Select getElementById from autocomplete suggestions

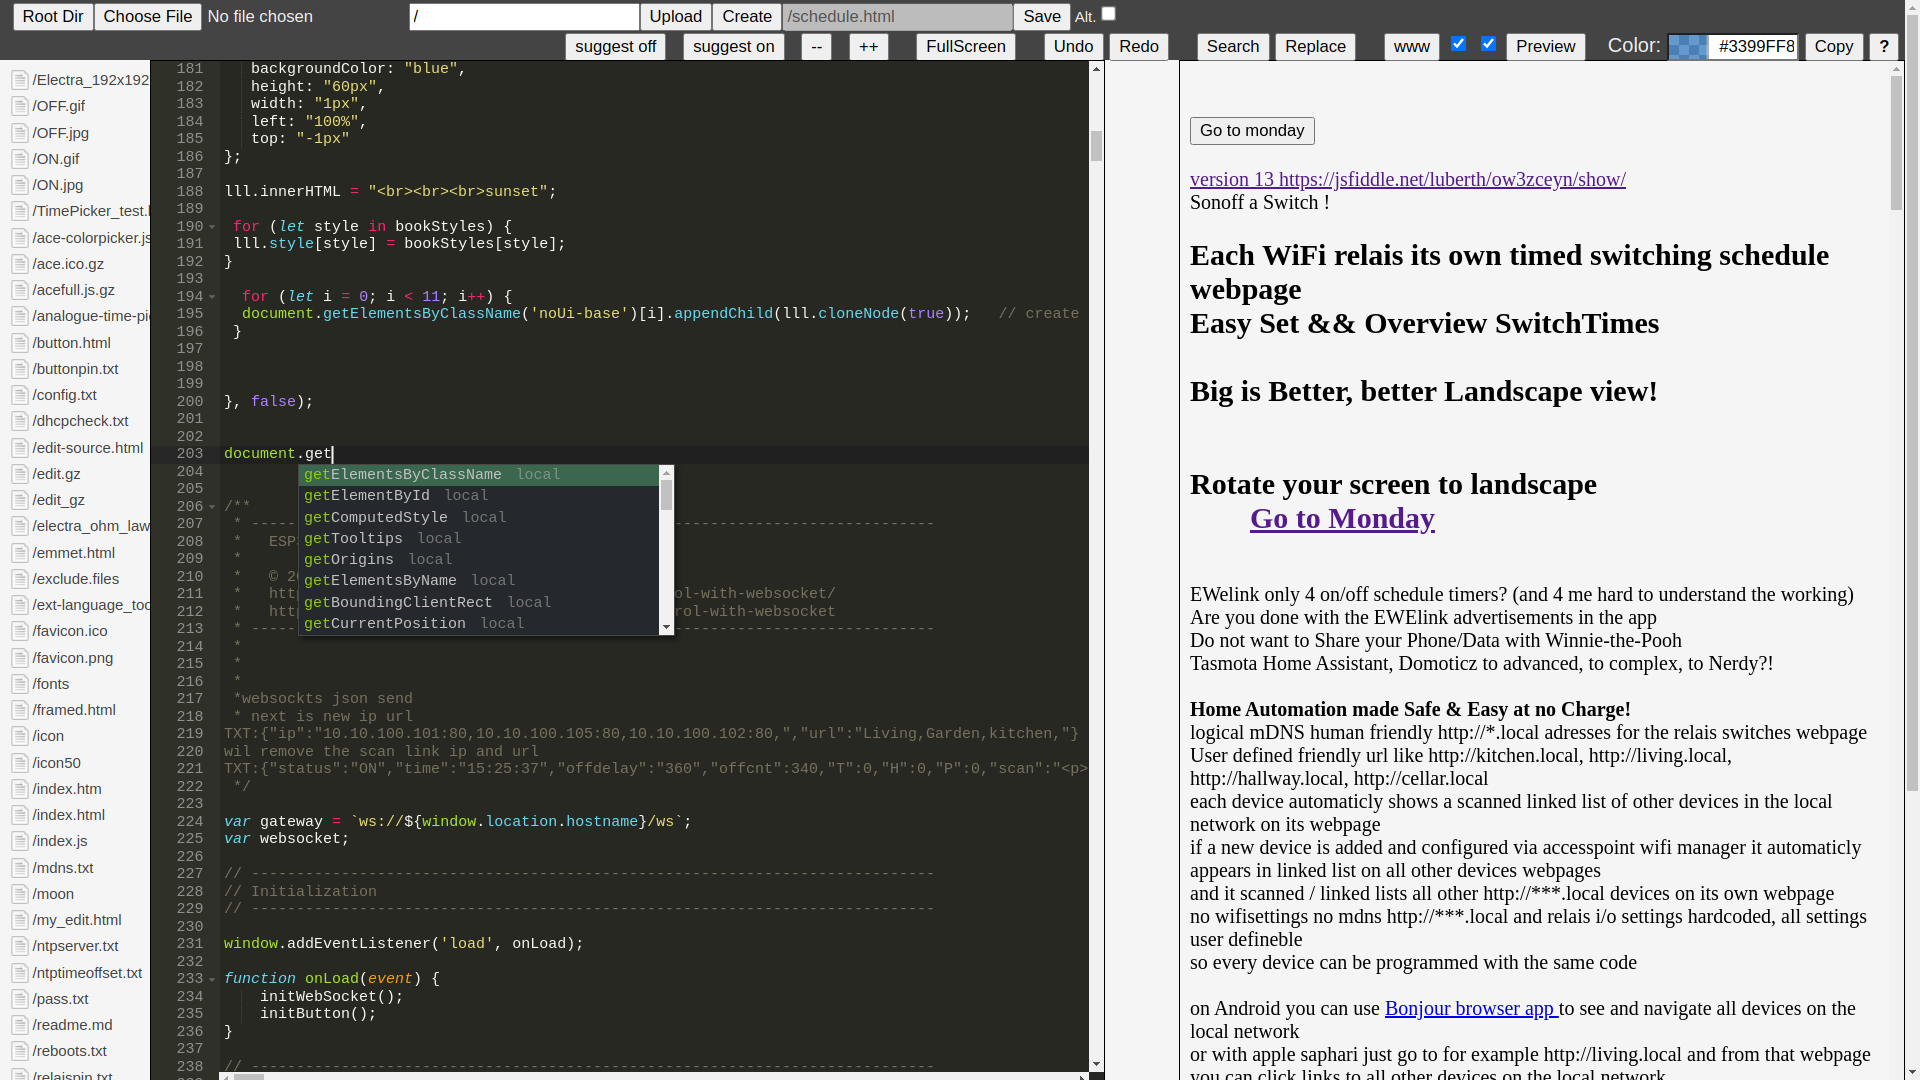pos(367,496)
